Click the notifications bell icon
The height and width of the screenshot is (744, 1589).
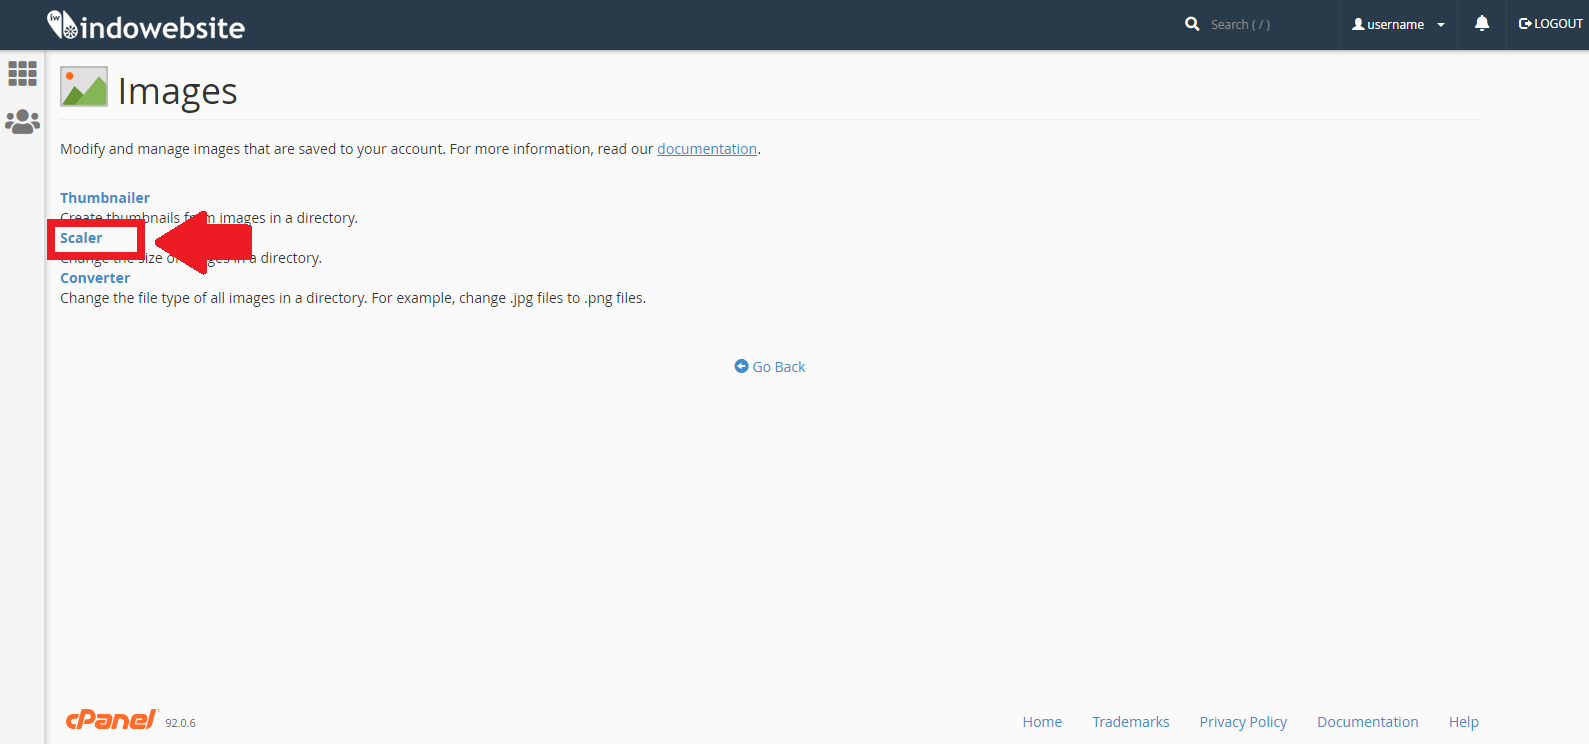(x=1481, y=24)
